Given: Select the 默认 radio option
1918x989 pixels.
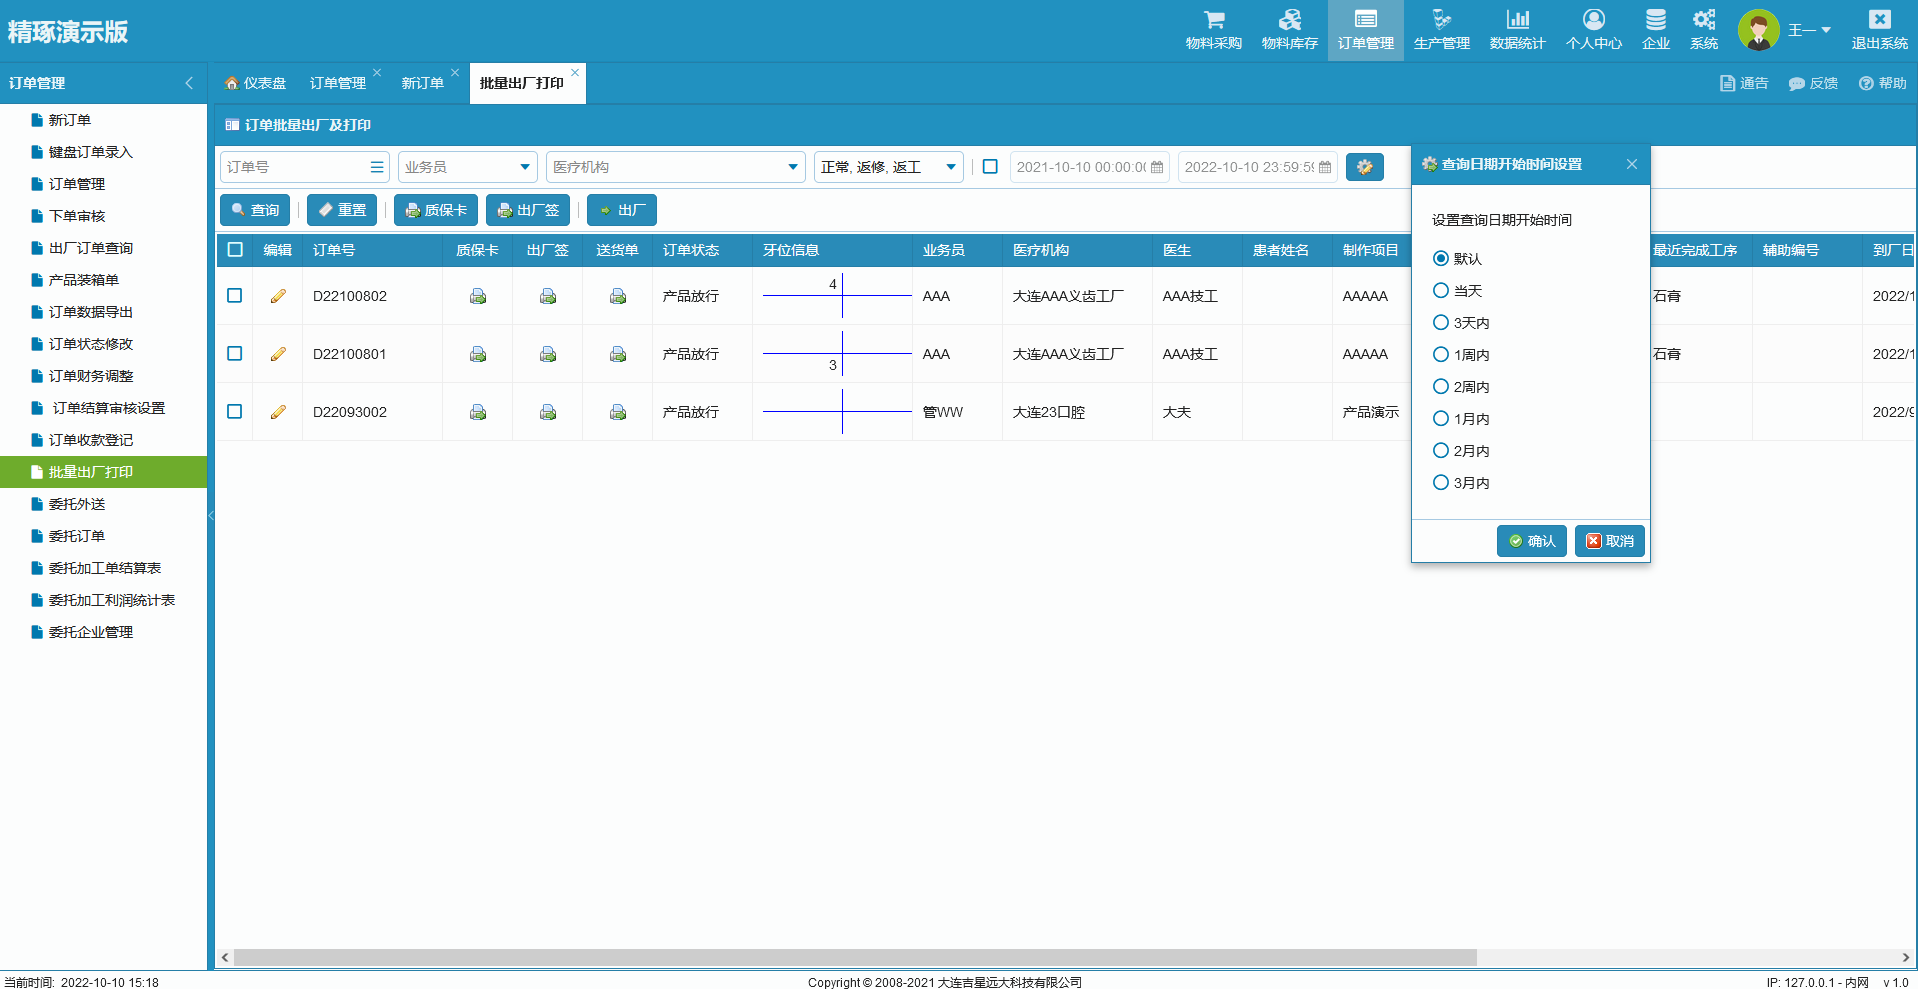Looking at the screenshot, I should coord(1441,258).
